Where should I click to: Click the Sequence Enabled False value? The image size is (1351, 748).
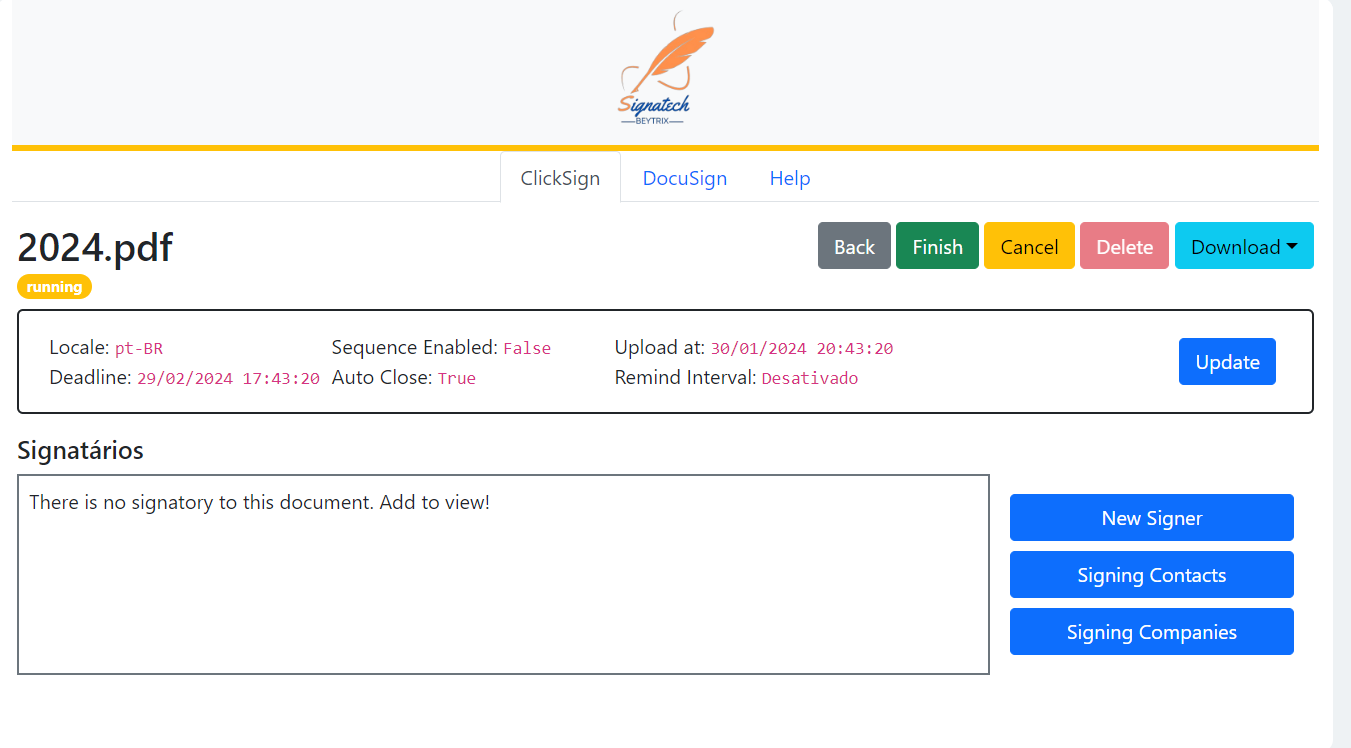tap(527, 349)
